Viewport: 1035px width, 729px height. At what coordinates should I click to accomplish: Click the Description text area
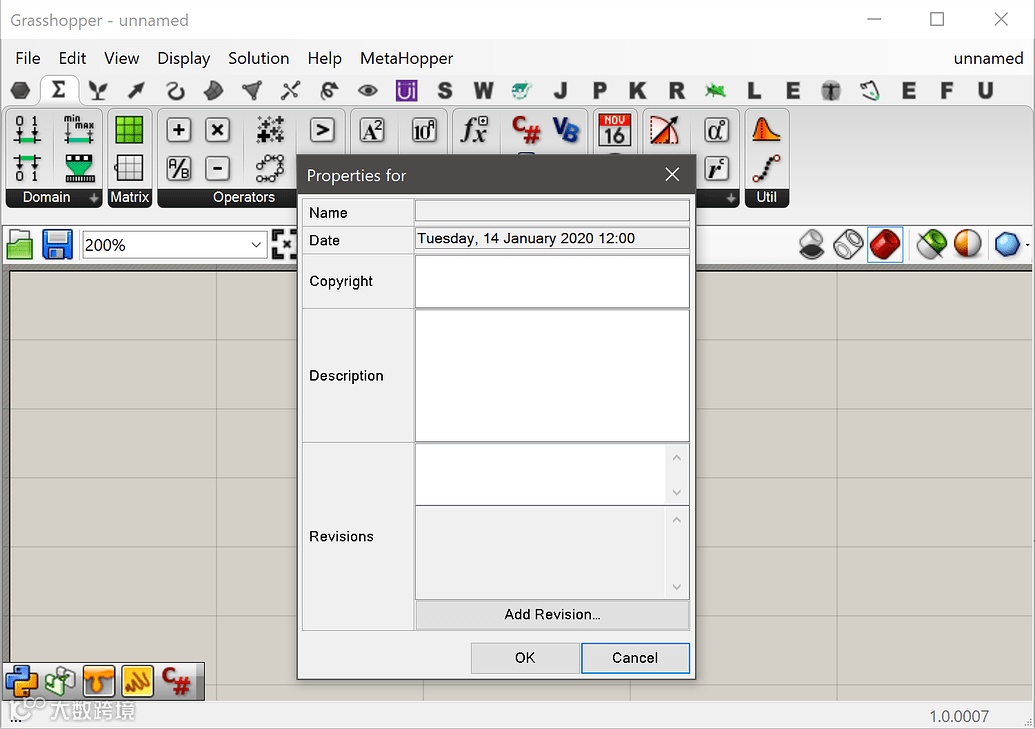552,375
